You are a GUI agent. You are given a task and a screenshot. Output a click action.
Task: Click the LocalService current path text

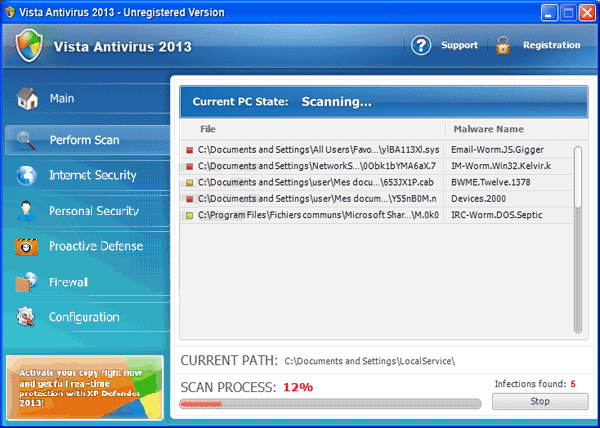[369, 361]
